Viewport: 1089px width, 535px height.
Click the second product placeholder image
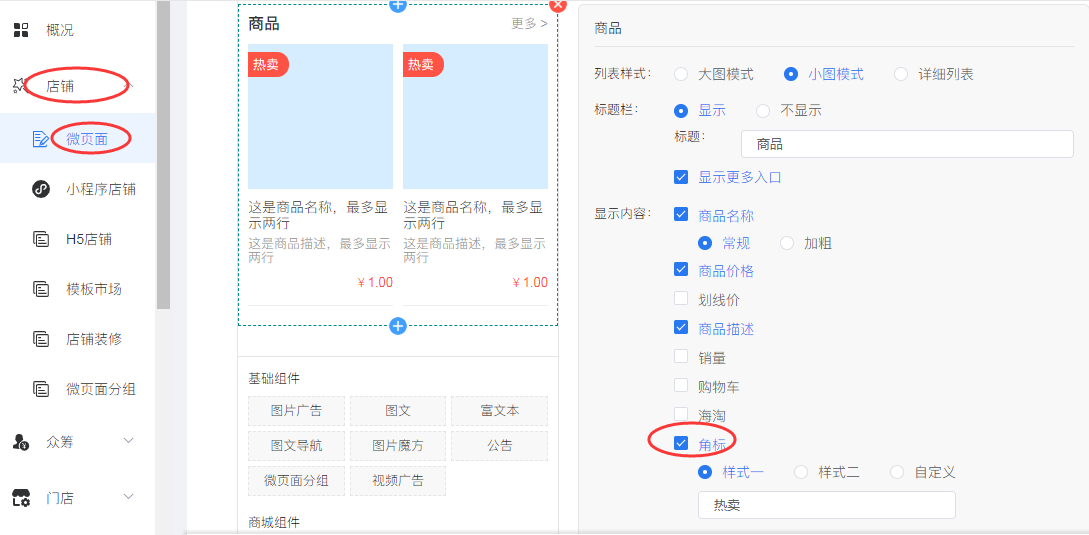point(475,117)
